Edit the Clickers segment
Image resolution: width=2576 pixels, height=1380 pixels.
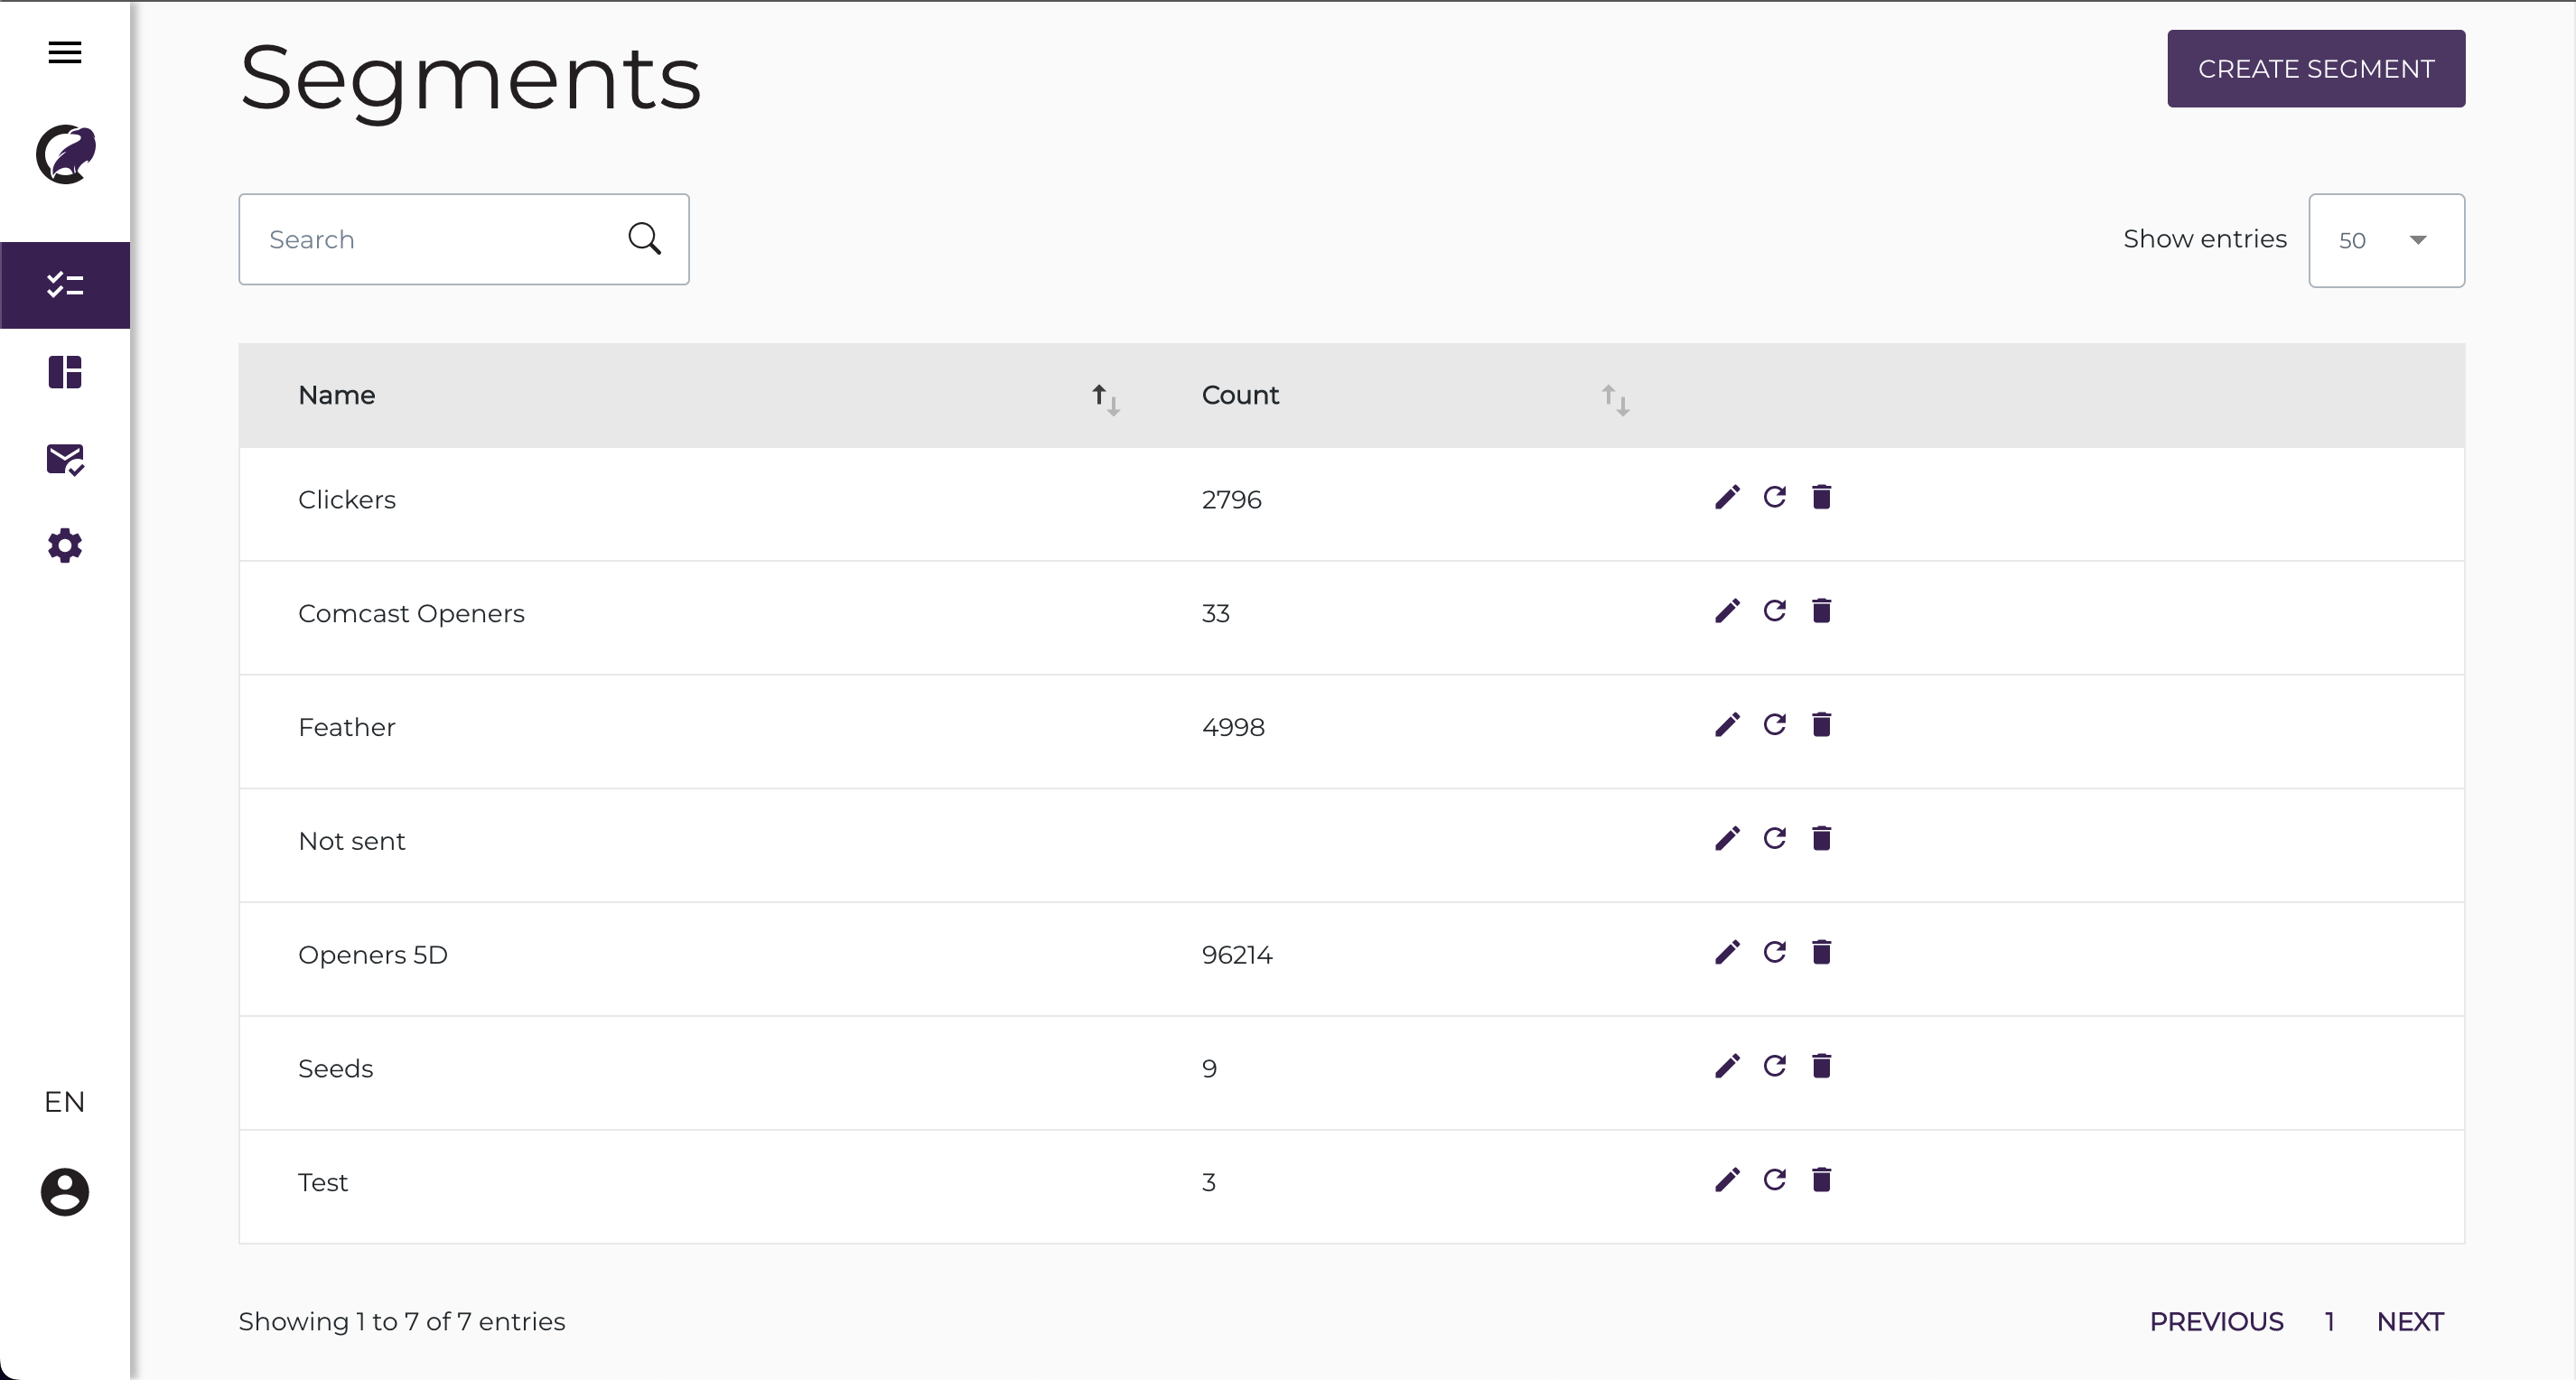[x=1727, y=498]
